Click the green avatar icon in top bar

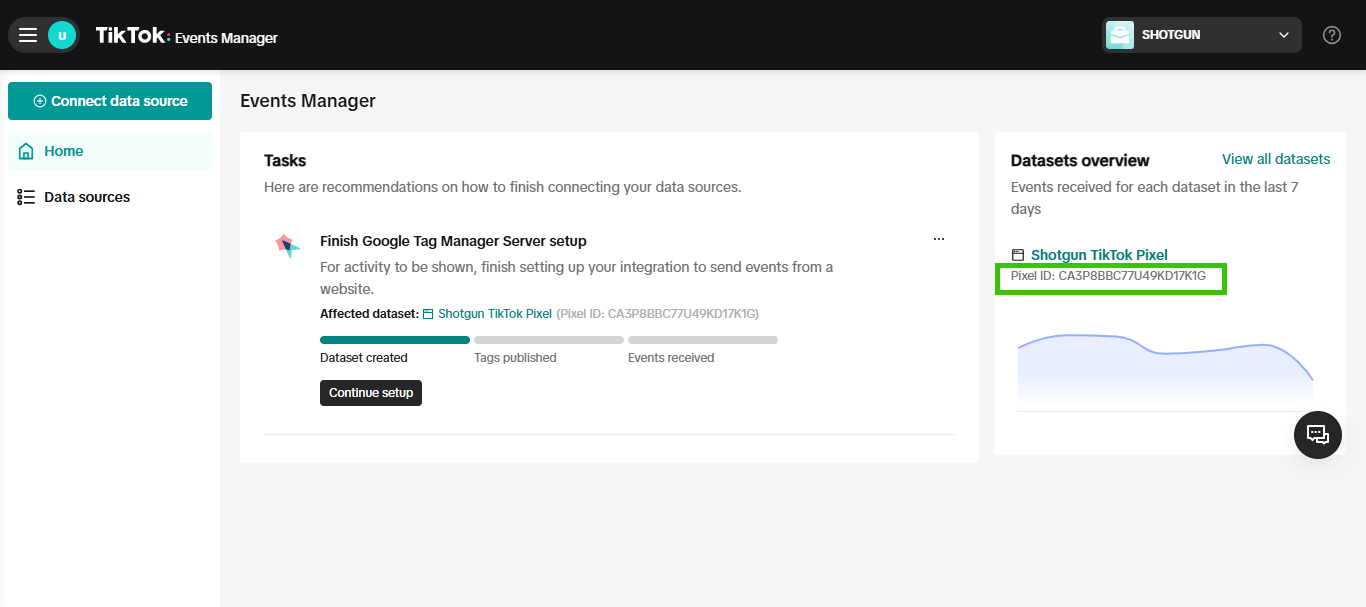click(61, 34)
